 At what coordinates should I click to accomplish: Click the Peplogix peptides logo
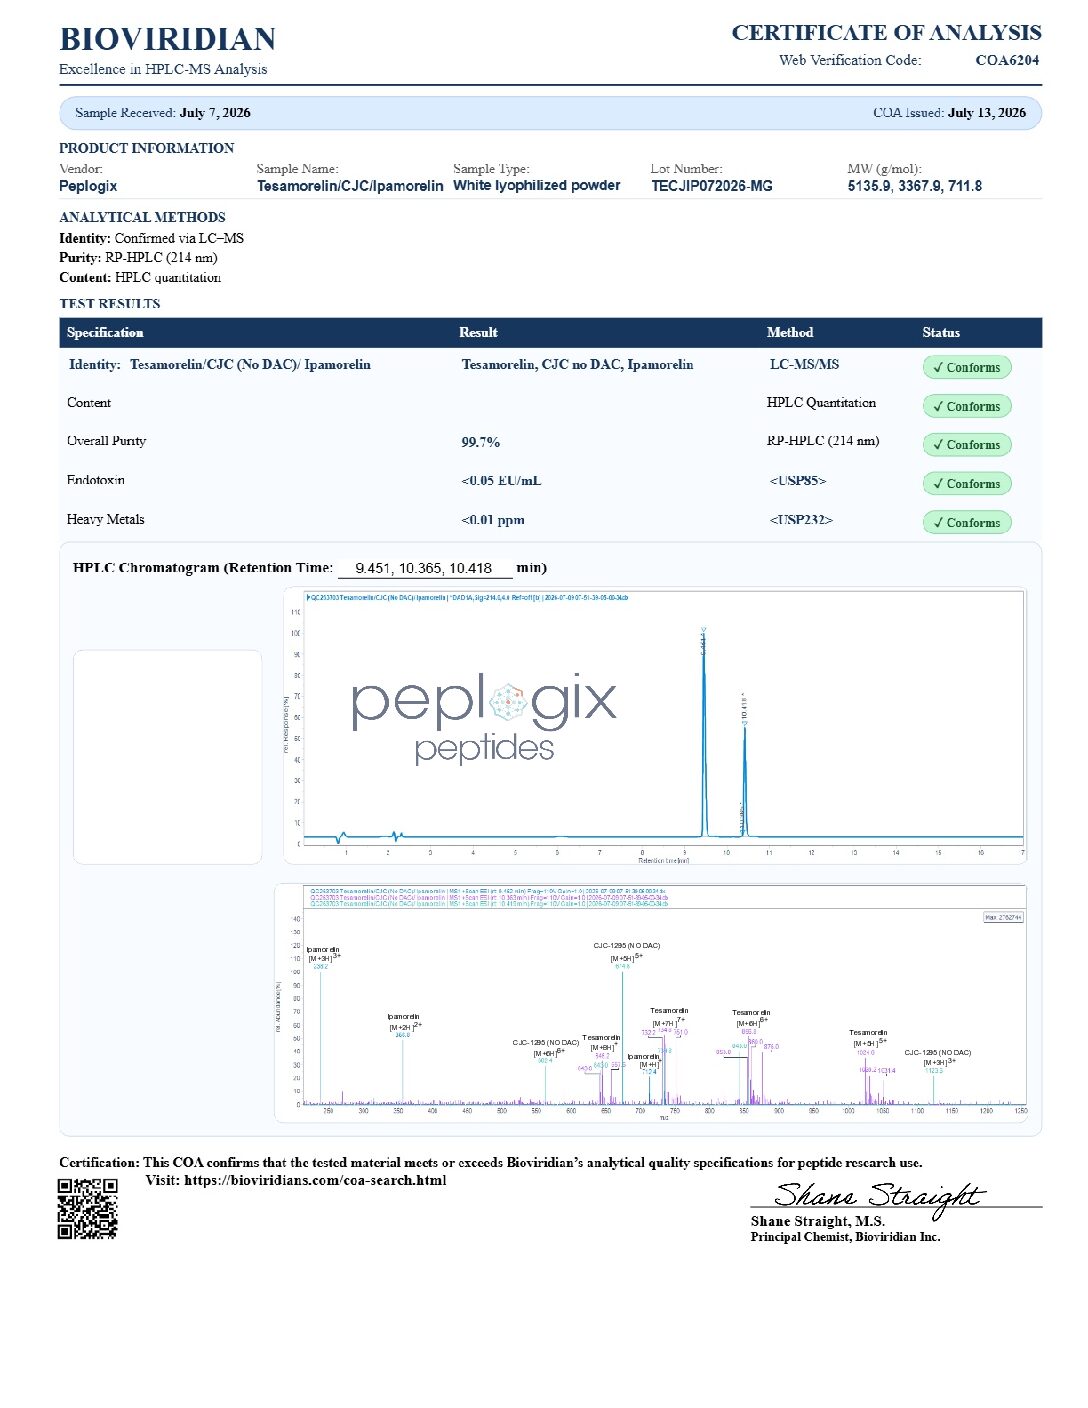[x=483, y=718]
